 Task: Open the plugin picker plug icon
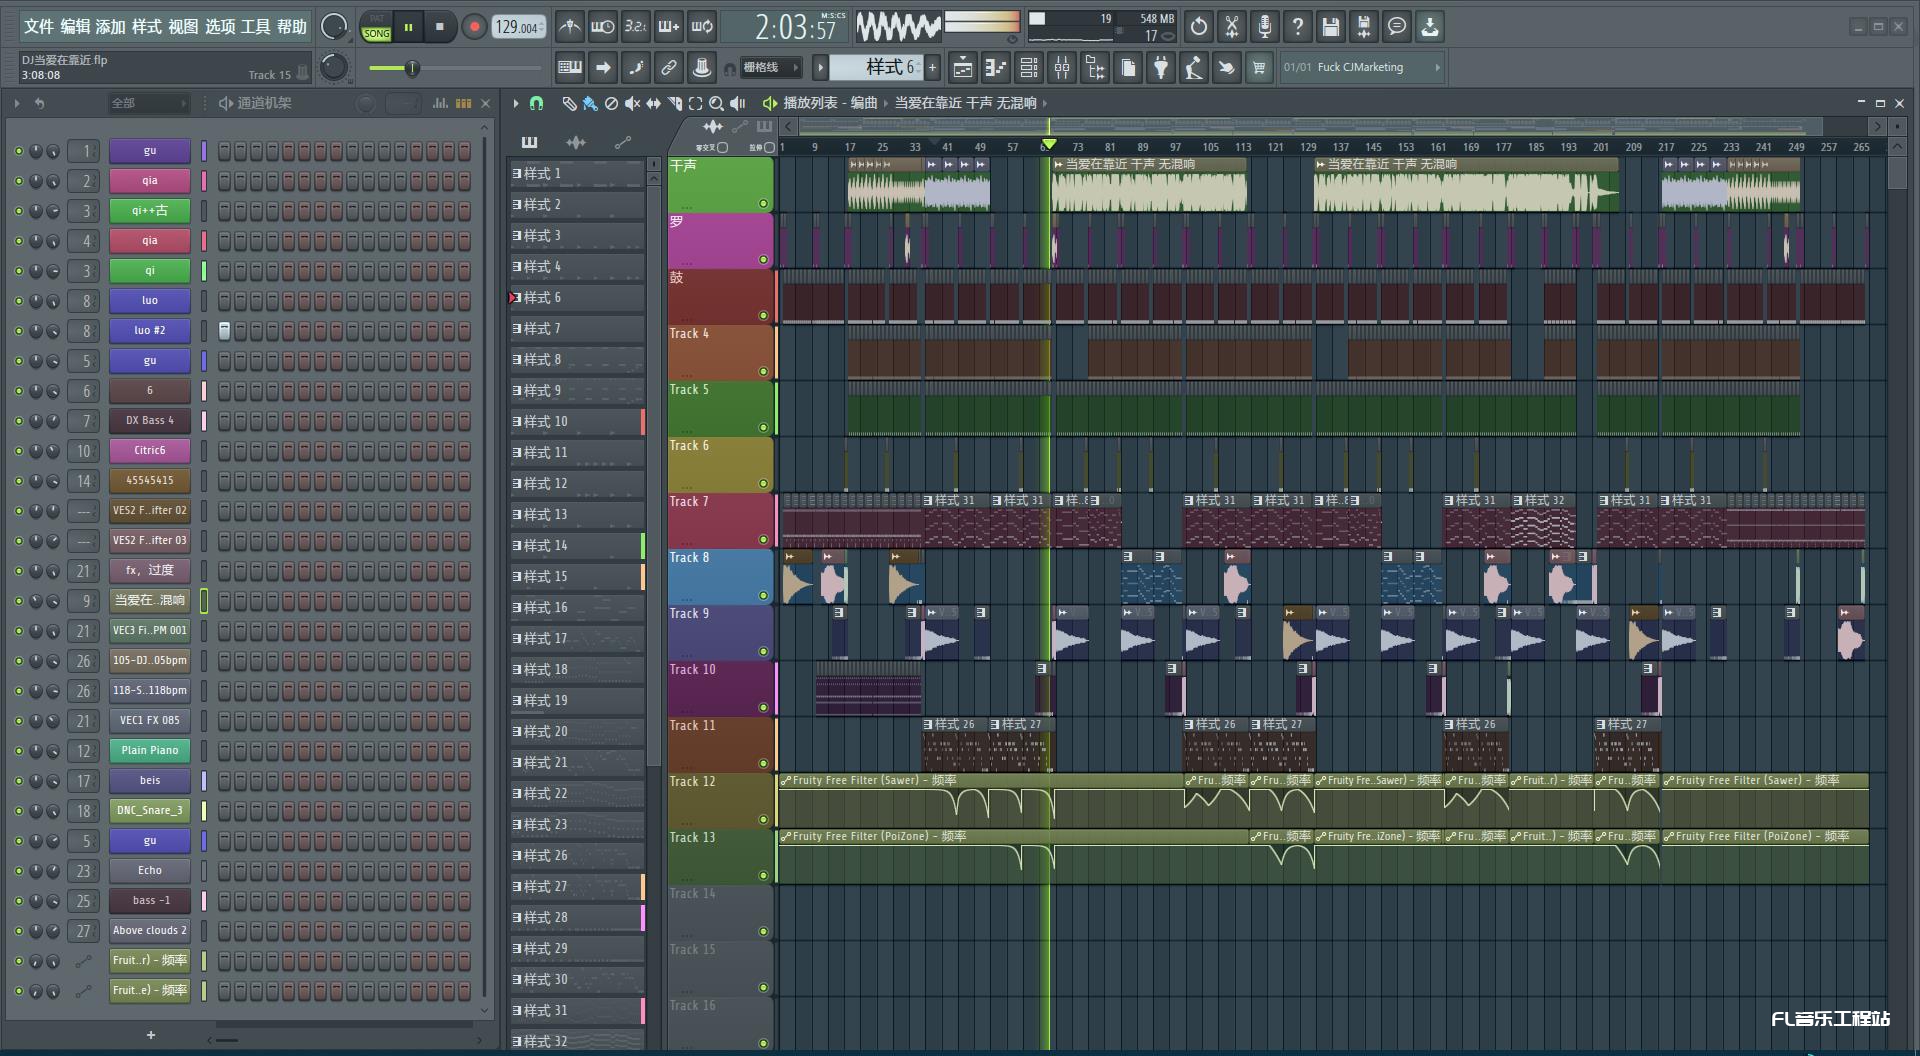pyautogui.click(x=1161, y=68)
